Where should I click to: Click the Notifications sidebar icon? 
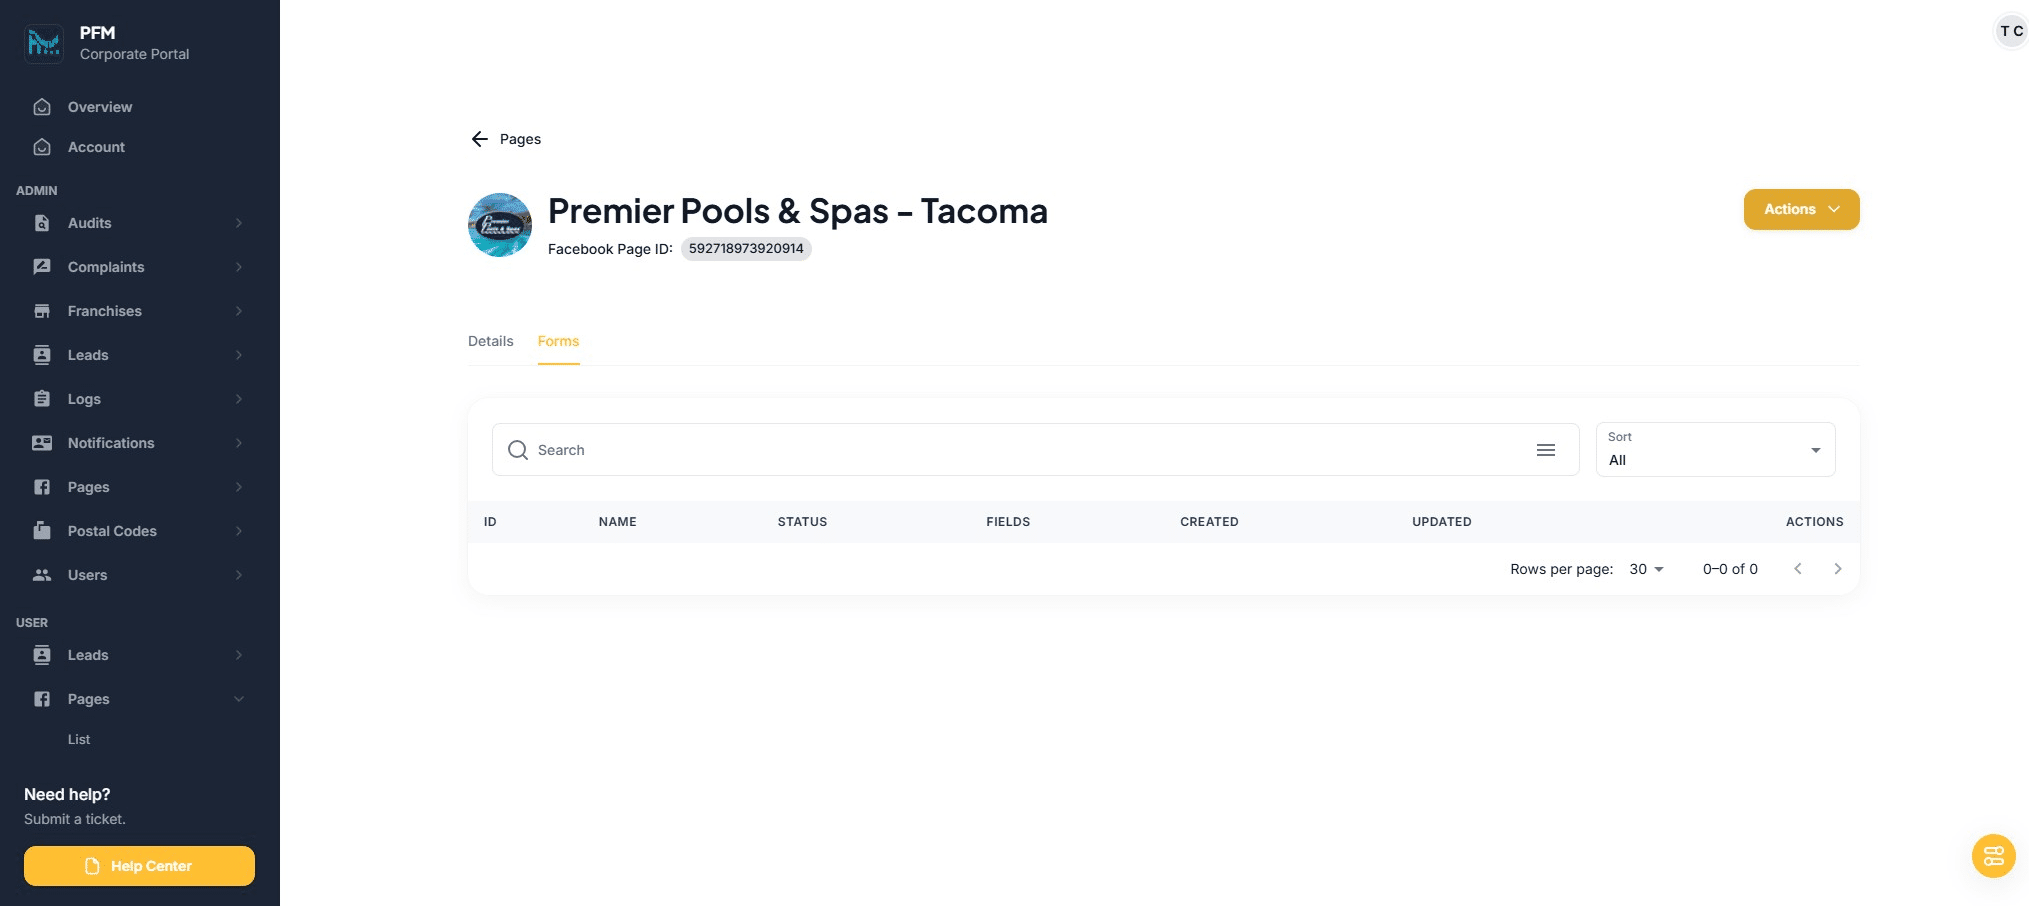[x=42, y=443]
